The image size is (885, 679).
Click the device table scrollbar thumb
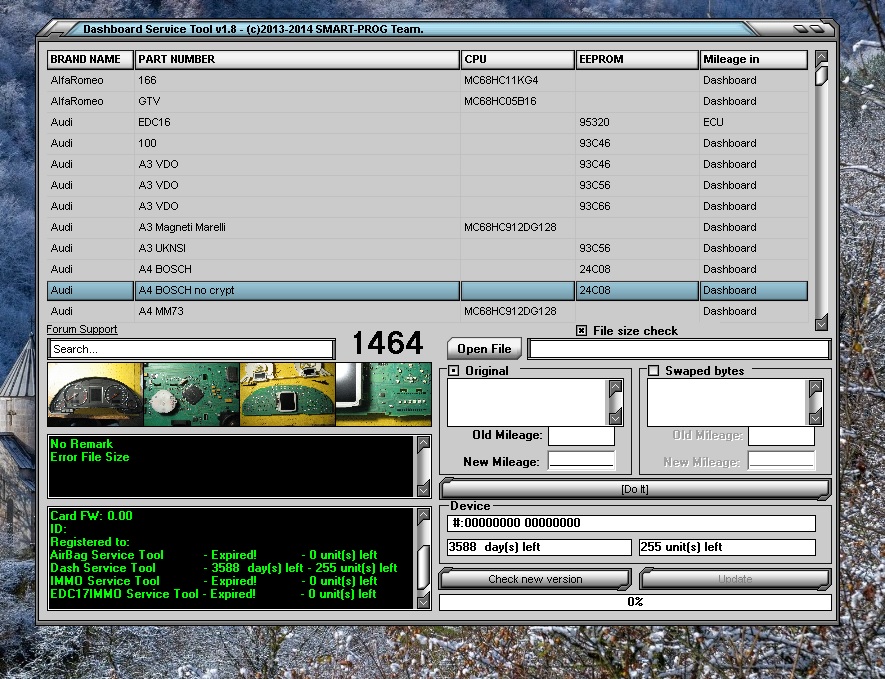click(821, 76)
